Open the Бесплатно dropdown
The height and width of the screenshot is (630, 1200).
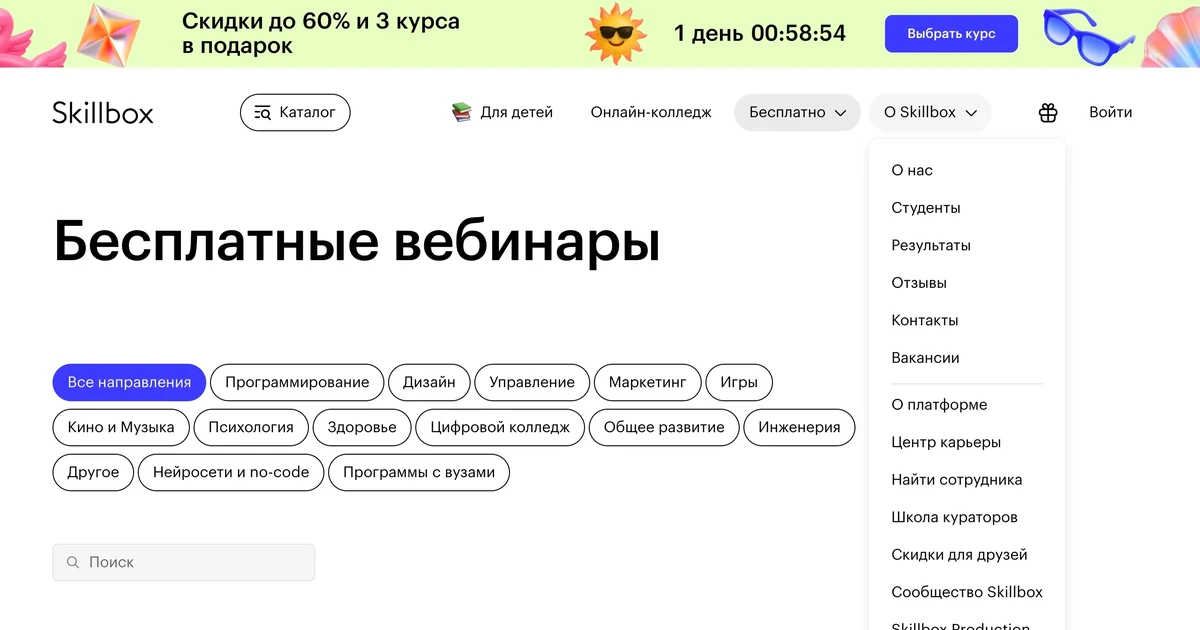(797, 112)
